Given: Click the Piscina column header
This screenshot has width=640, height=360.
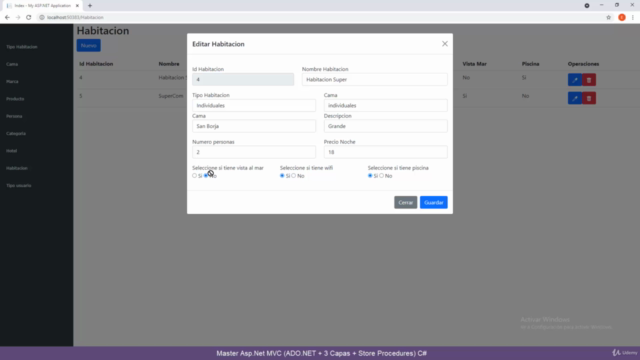Looking at the screenshot, I should (x=530, y=64).
